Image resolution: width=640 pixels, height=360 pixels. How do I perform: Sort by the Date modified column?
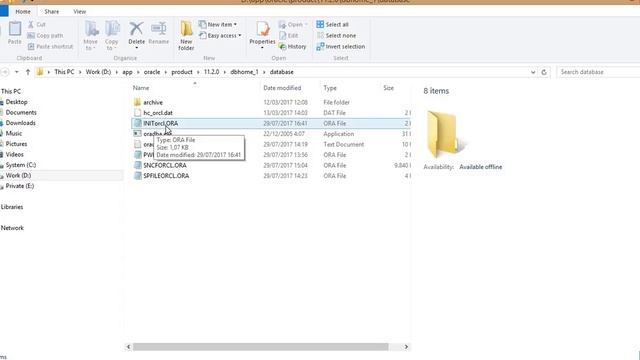pyautogui.click(x=282, y=88)
